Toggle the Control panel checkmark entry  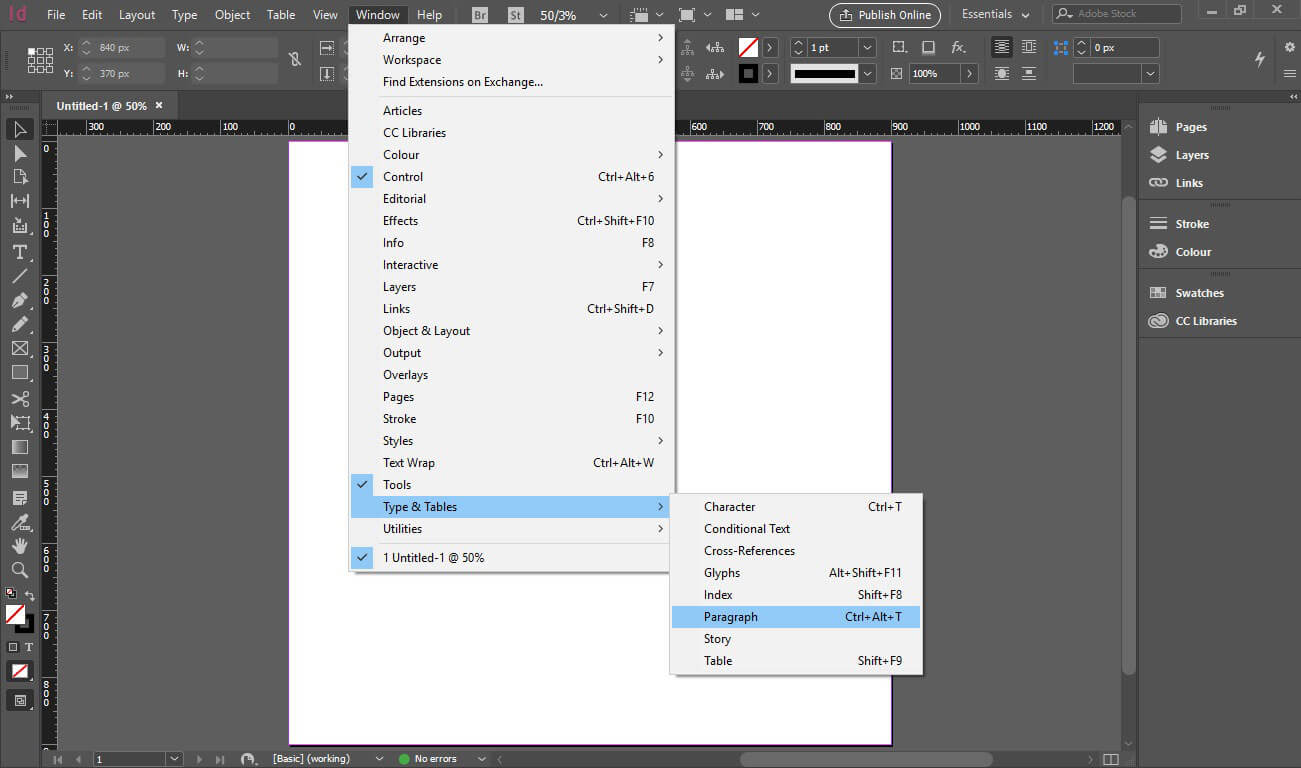point(512,177)
